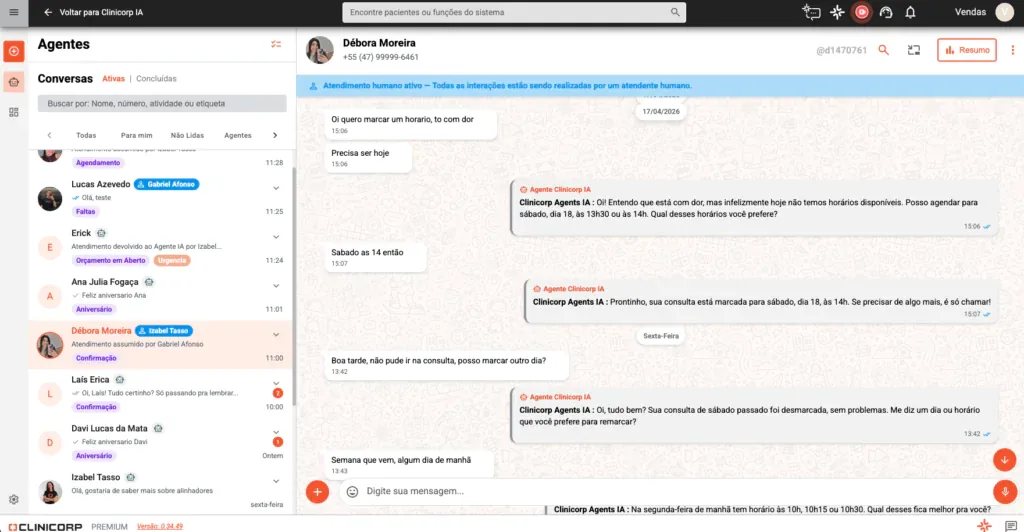This screenshot has width=1024, height=532.
Task: Open Laís Erica conversation
Action: point(161,393)
